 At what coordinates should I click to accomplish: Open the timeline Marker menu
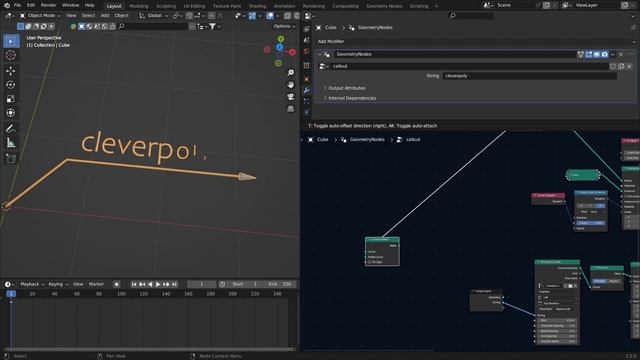click(96, 284)
